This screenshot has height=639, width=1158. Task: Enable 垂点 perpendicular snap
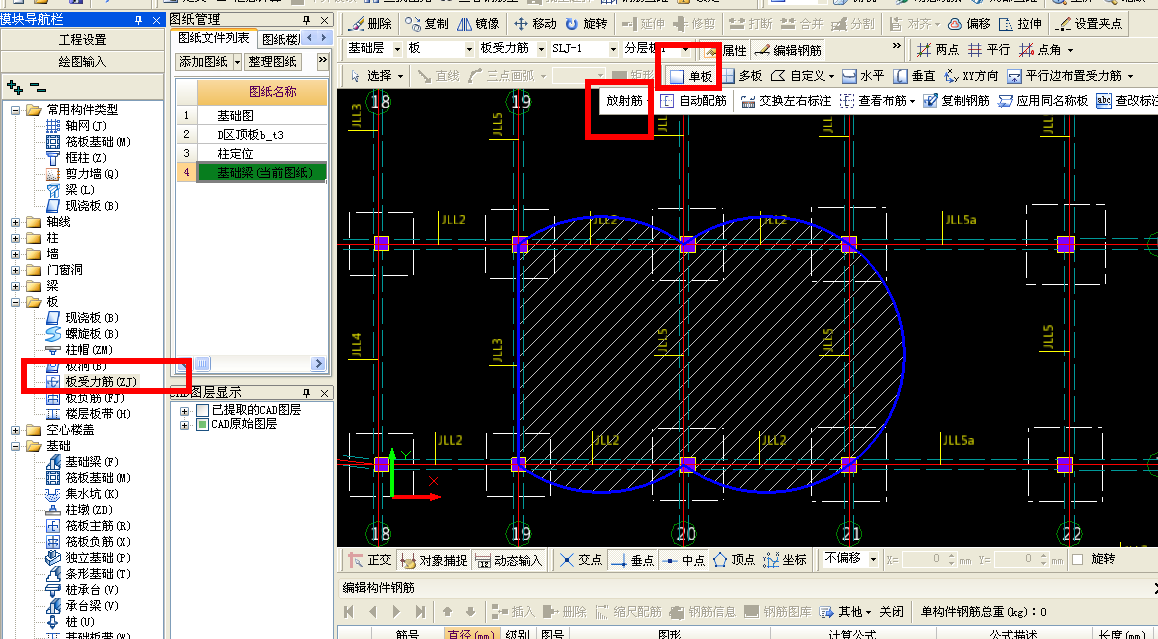pos(633,560)
